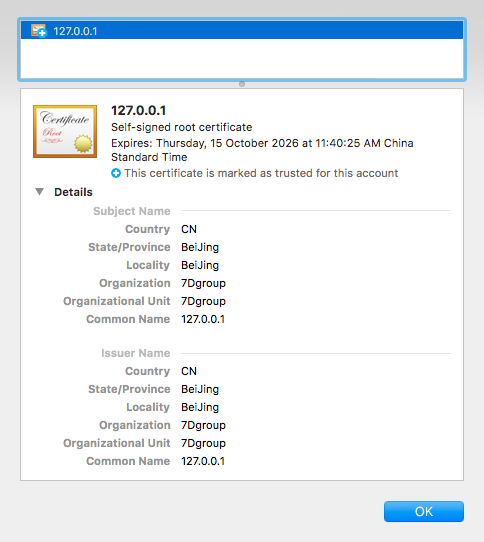Click empty area in the certificate list box
Image resolution: width=484 pixels, height=542 pixels.
point(242,59)
